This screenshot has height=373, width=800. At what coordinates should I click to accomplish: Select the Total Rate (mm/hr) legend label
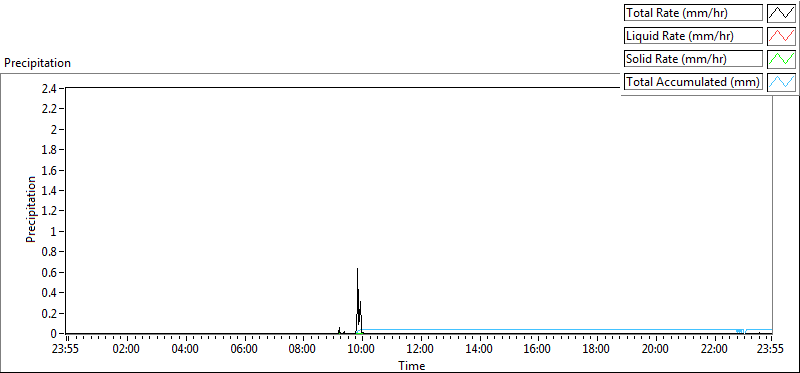694,13
